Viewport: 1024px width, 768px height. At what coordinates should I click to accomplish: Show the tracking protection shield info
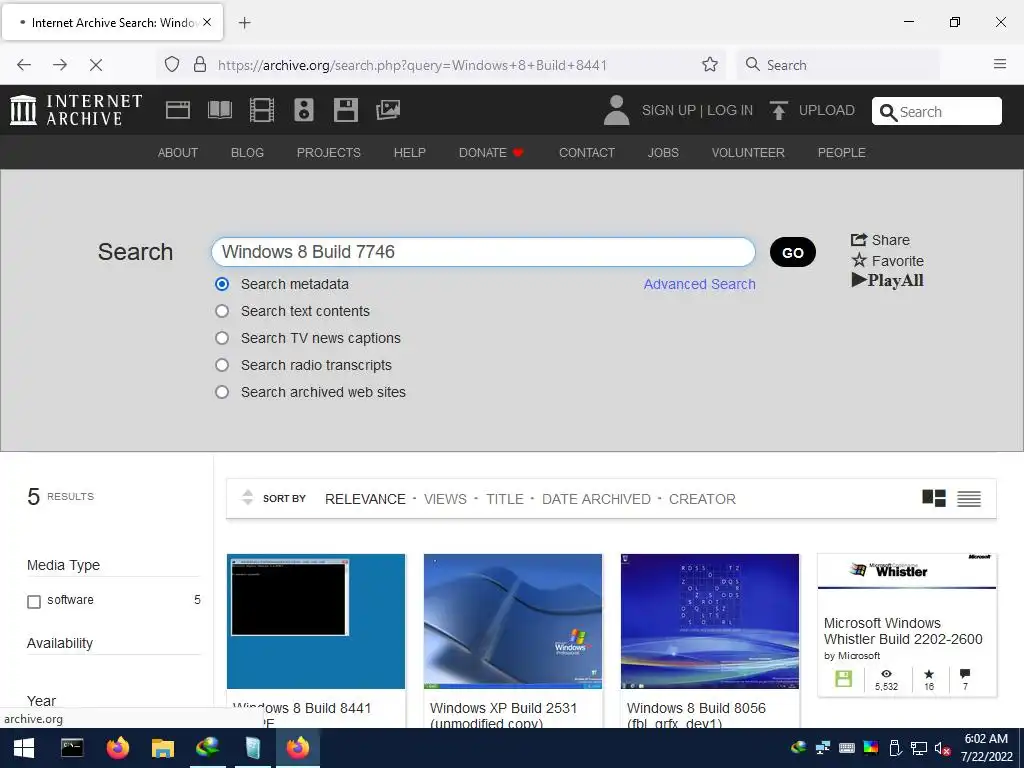(x=172, y=65)
